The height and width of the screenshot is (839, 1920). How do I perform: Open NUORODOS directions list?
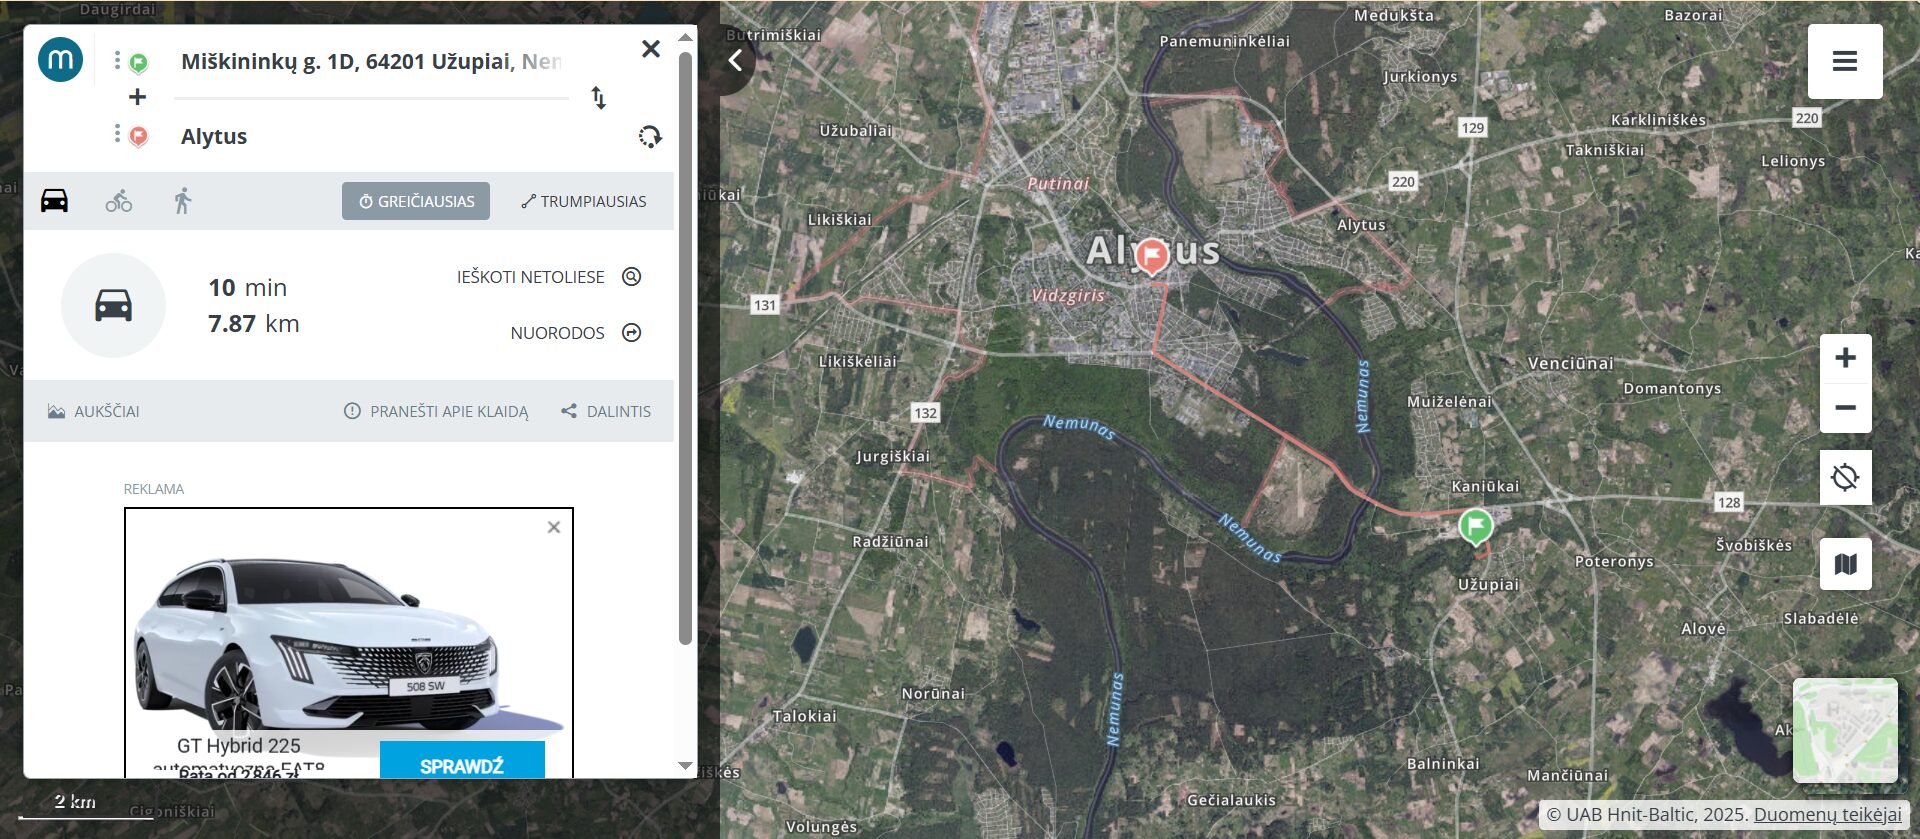point(576,333)
